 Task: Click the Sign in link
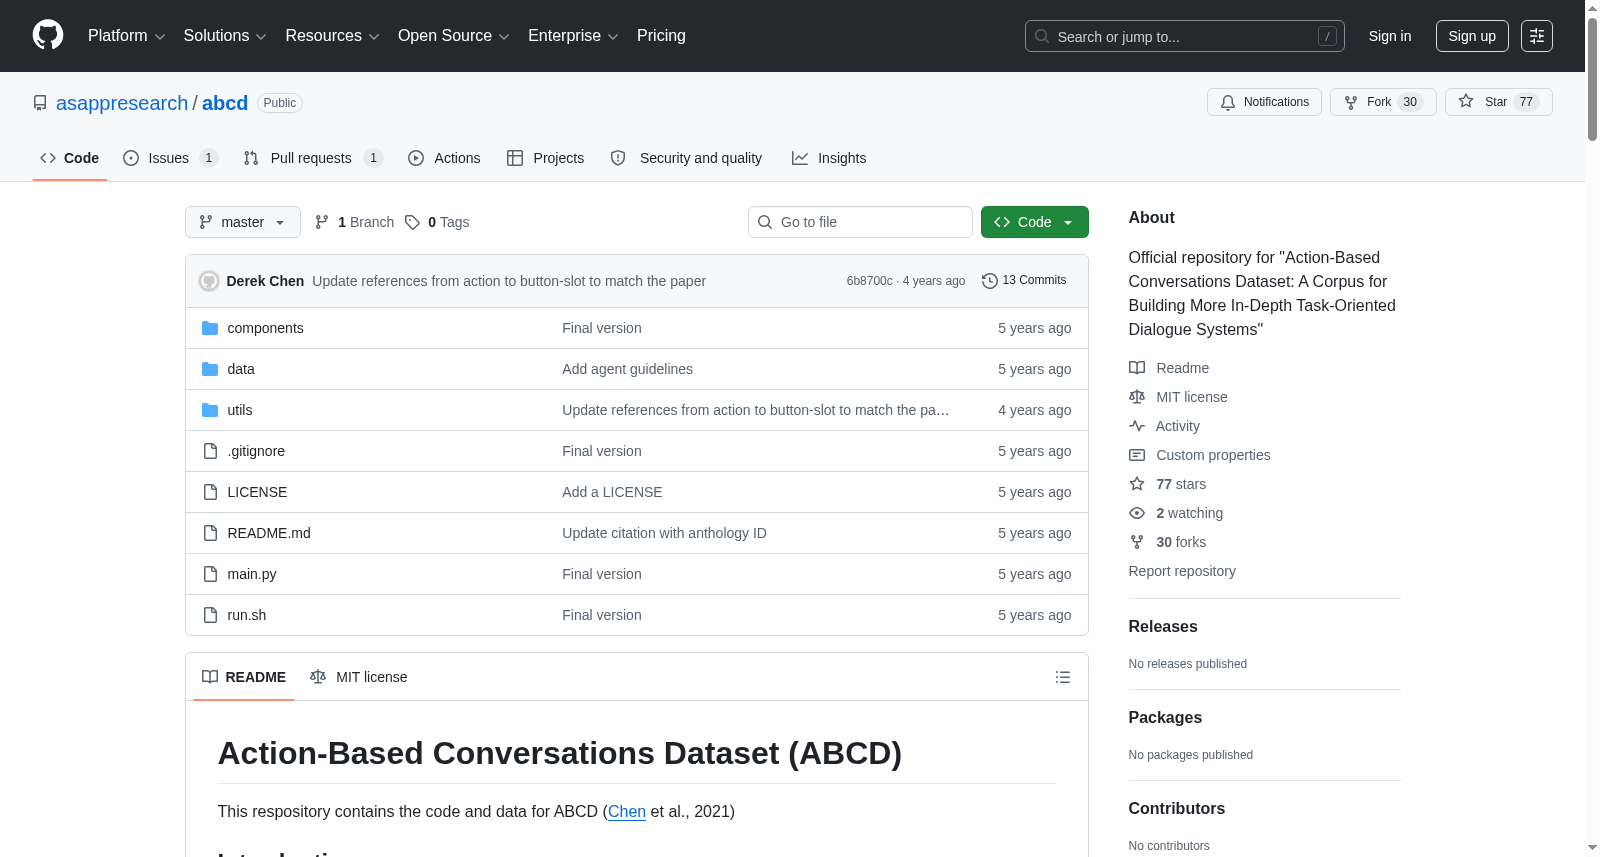pyautogui.click(x=1390, y=36)
